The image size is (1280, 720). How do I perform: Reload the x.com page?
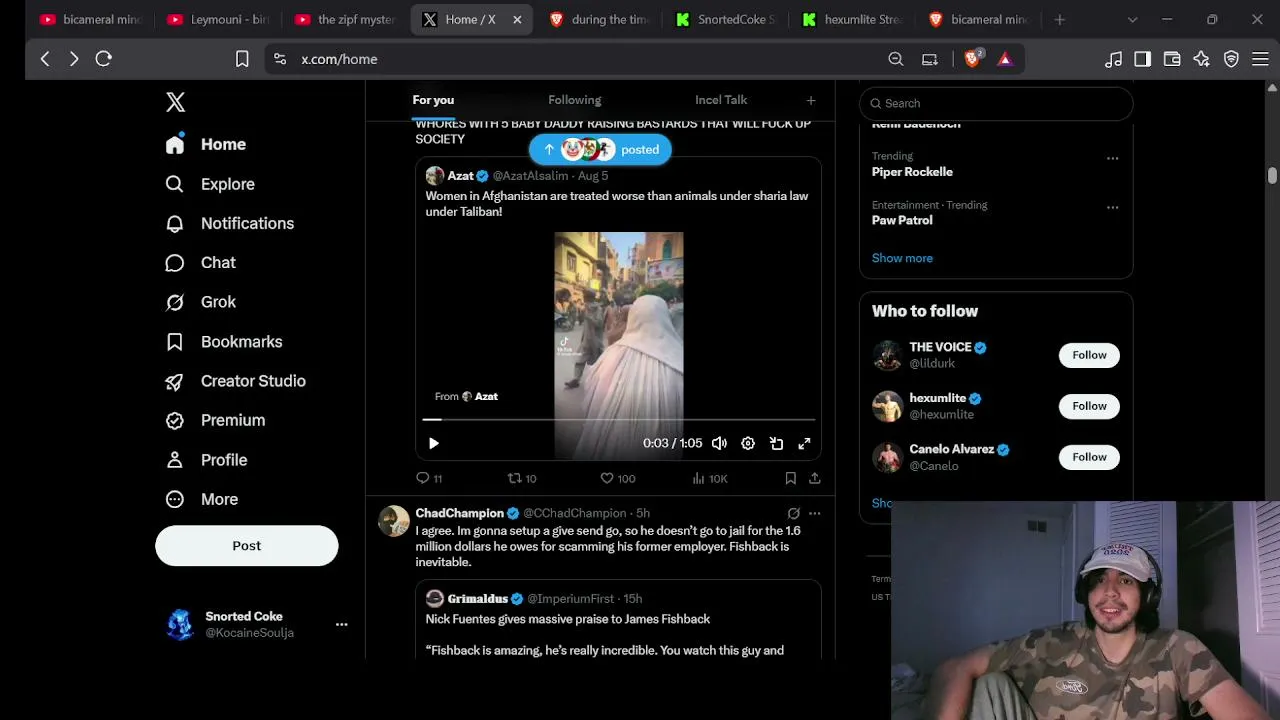click(x=103, y=59)
